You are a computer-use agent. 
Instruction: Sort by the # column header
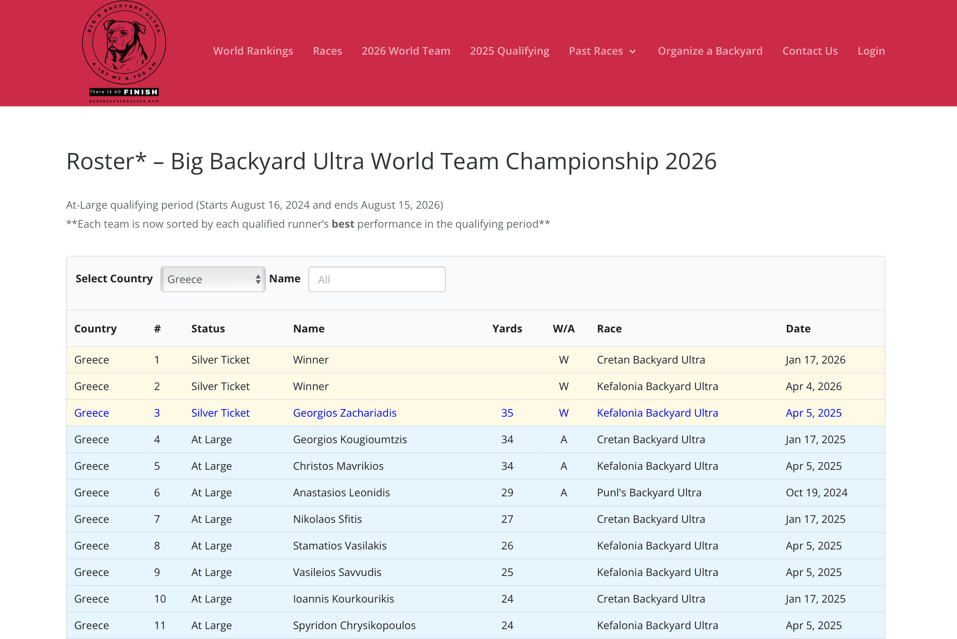click(157, 328)
